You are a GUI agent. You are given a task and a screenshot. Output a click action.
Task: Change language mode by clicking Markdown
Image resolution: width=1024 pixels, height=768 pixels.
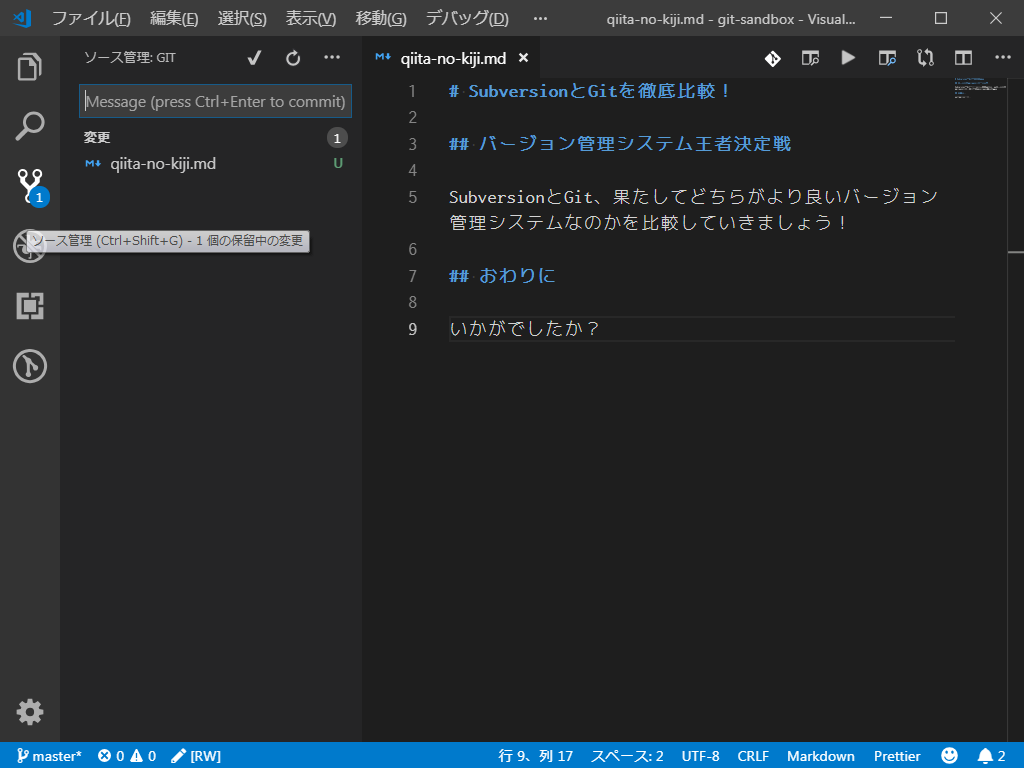pos(820,755)
